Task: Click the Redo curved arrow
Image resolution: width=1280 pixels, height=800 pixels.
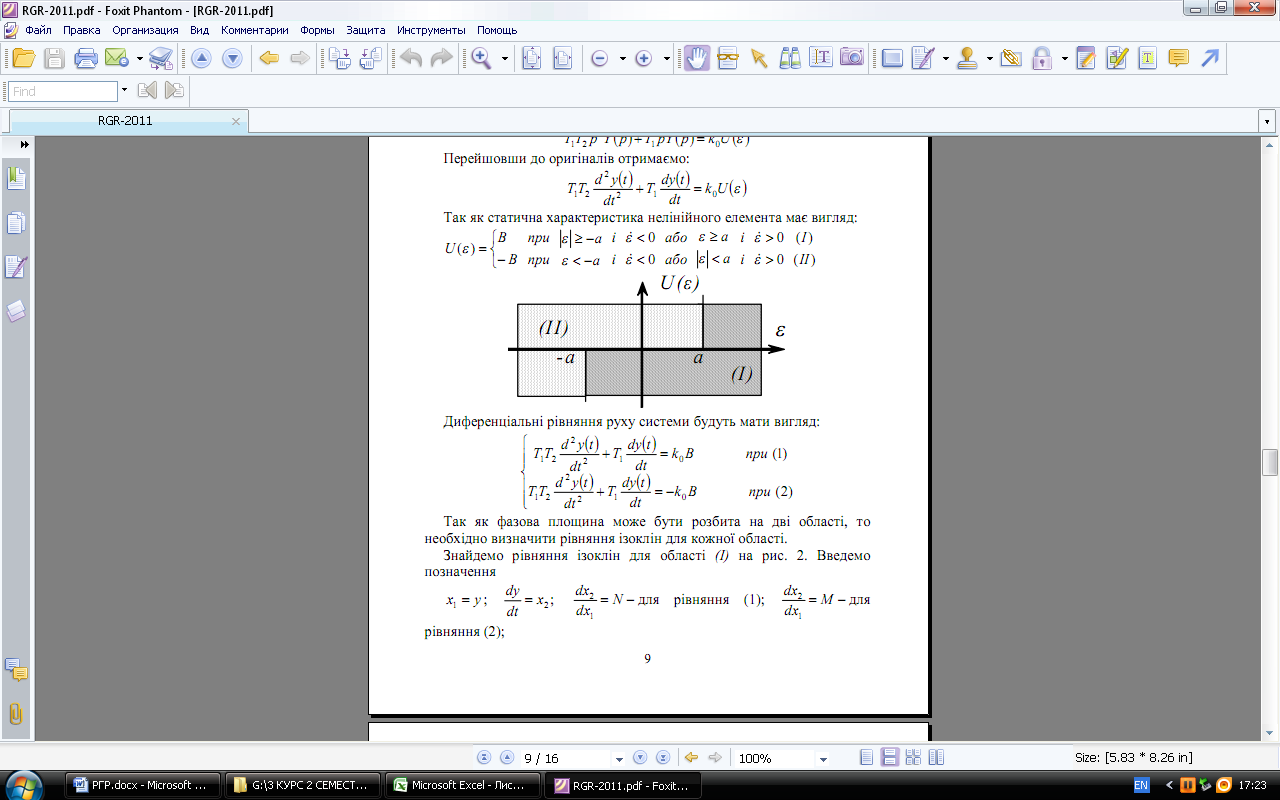Action: tap(441, 58)
